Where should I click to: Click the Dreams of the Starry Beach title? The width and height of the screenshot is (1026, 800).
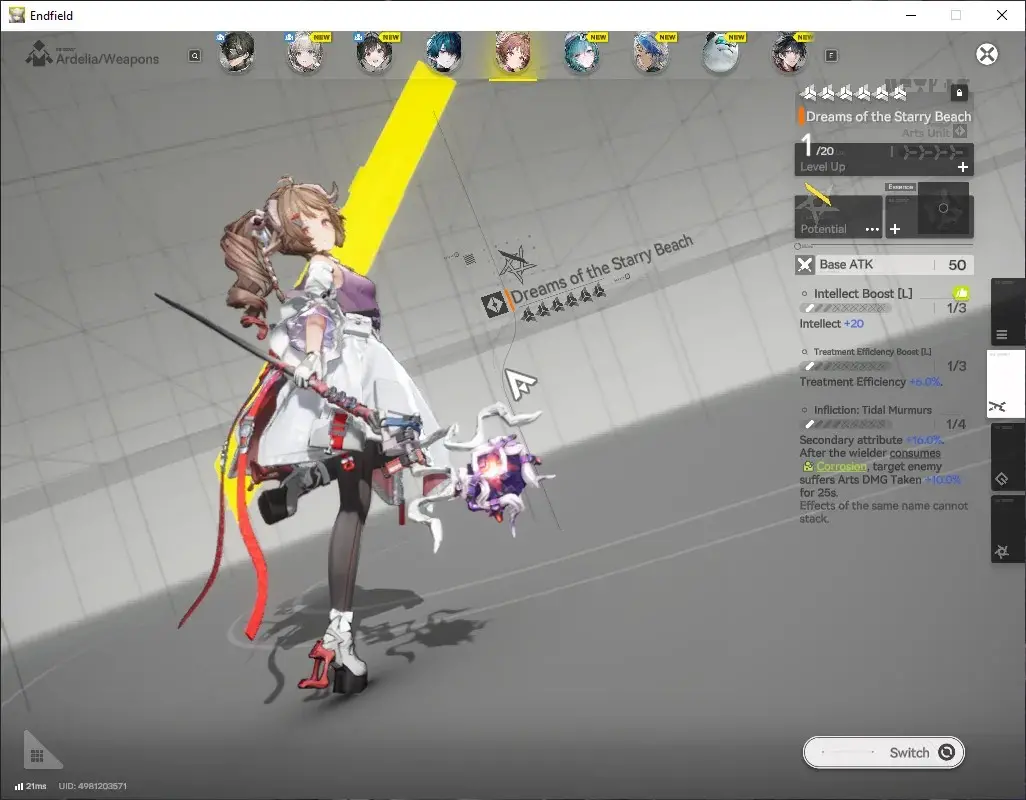[888, 116]
